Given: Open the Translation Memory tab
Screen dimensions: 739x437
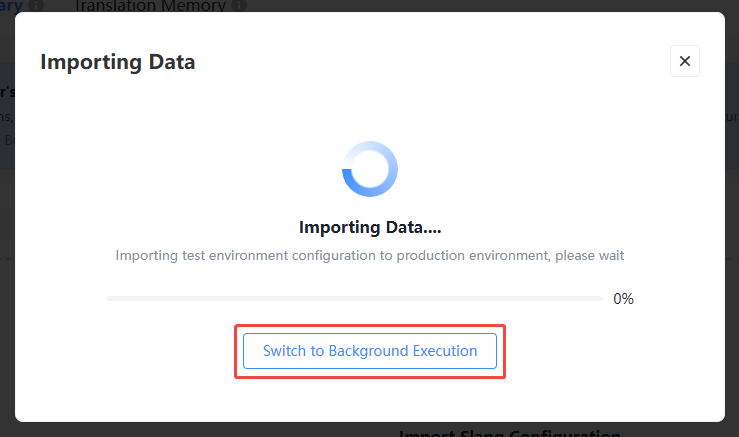Looking at the screenshot, I should pyautogui.click(x=150, y=6).
